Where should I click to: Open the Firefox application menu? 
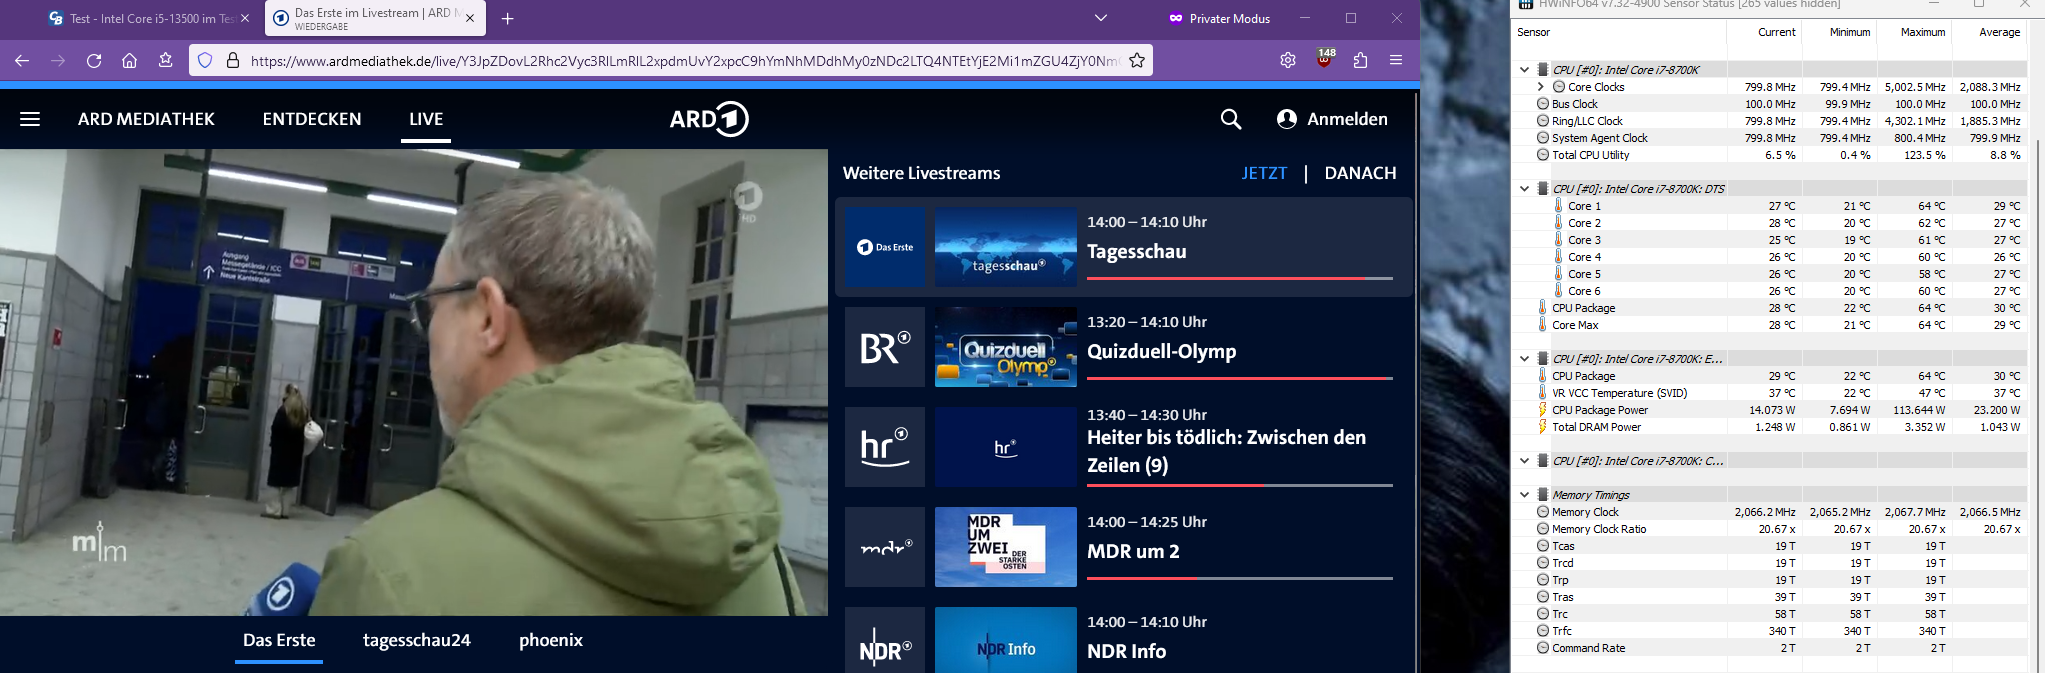(1396, 60)
